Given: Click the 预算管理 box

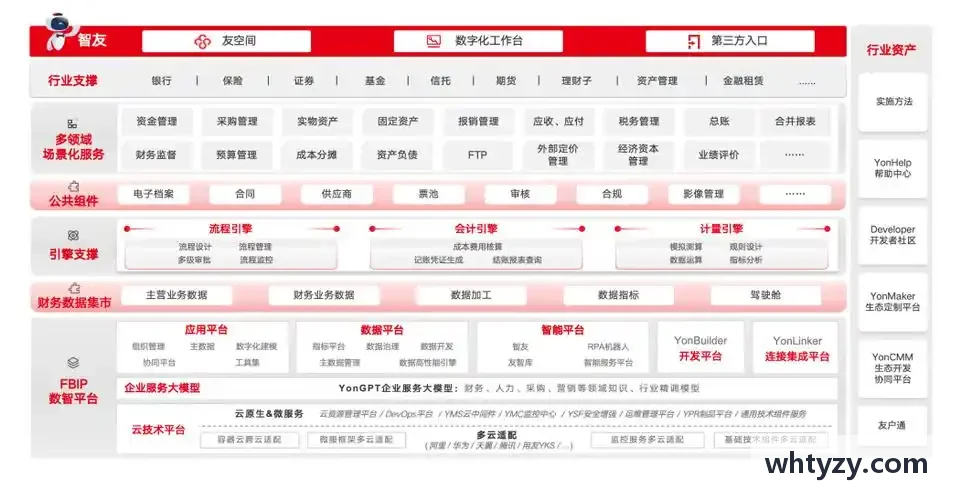Looking at the screenshot, I should coord(237,155).
